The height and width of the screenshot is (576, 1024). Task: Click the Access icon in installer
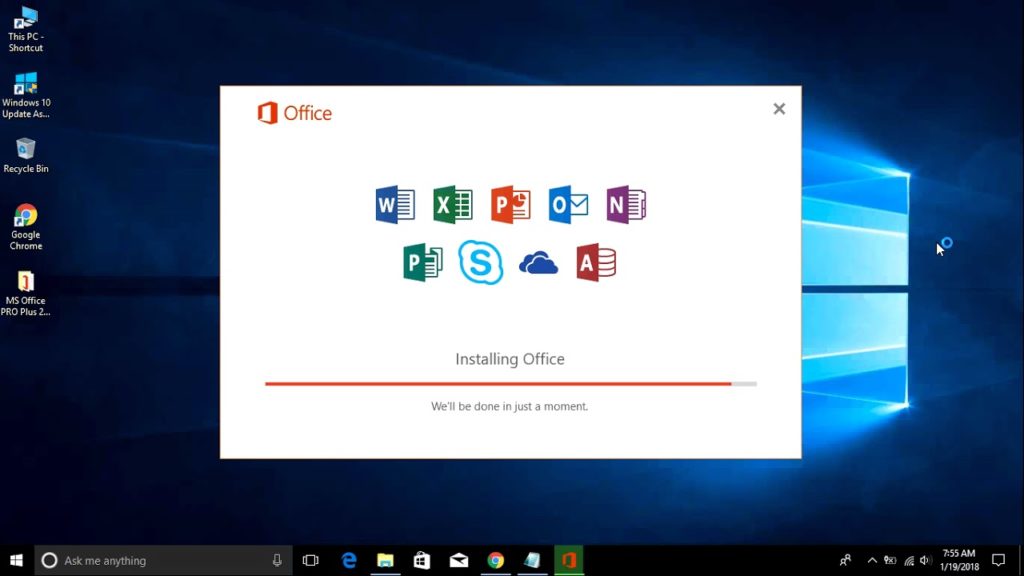596,263
